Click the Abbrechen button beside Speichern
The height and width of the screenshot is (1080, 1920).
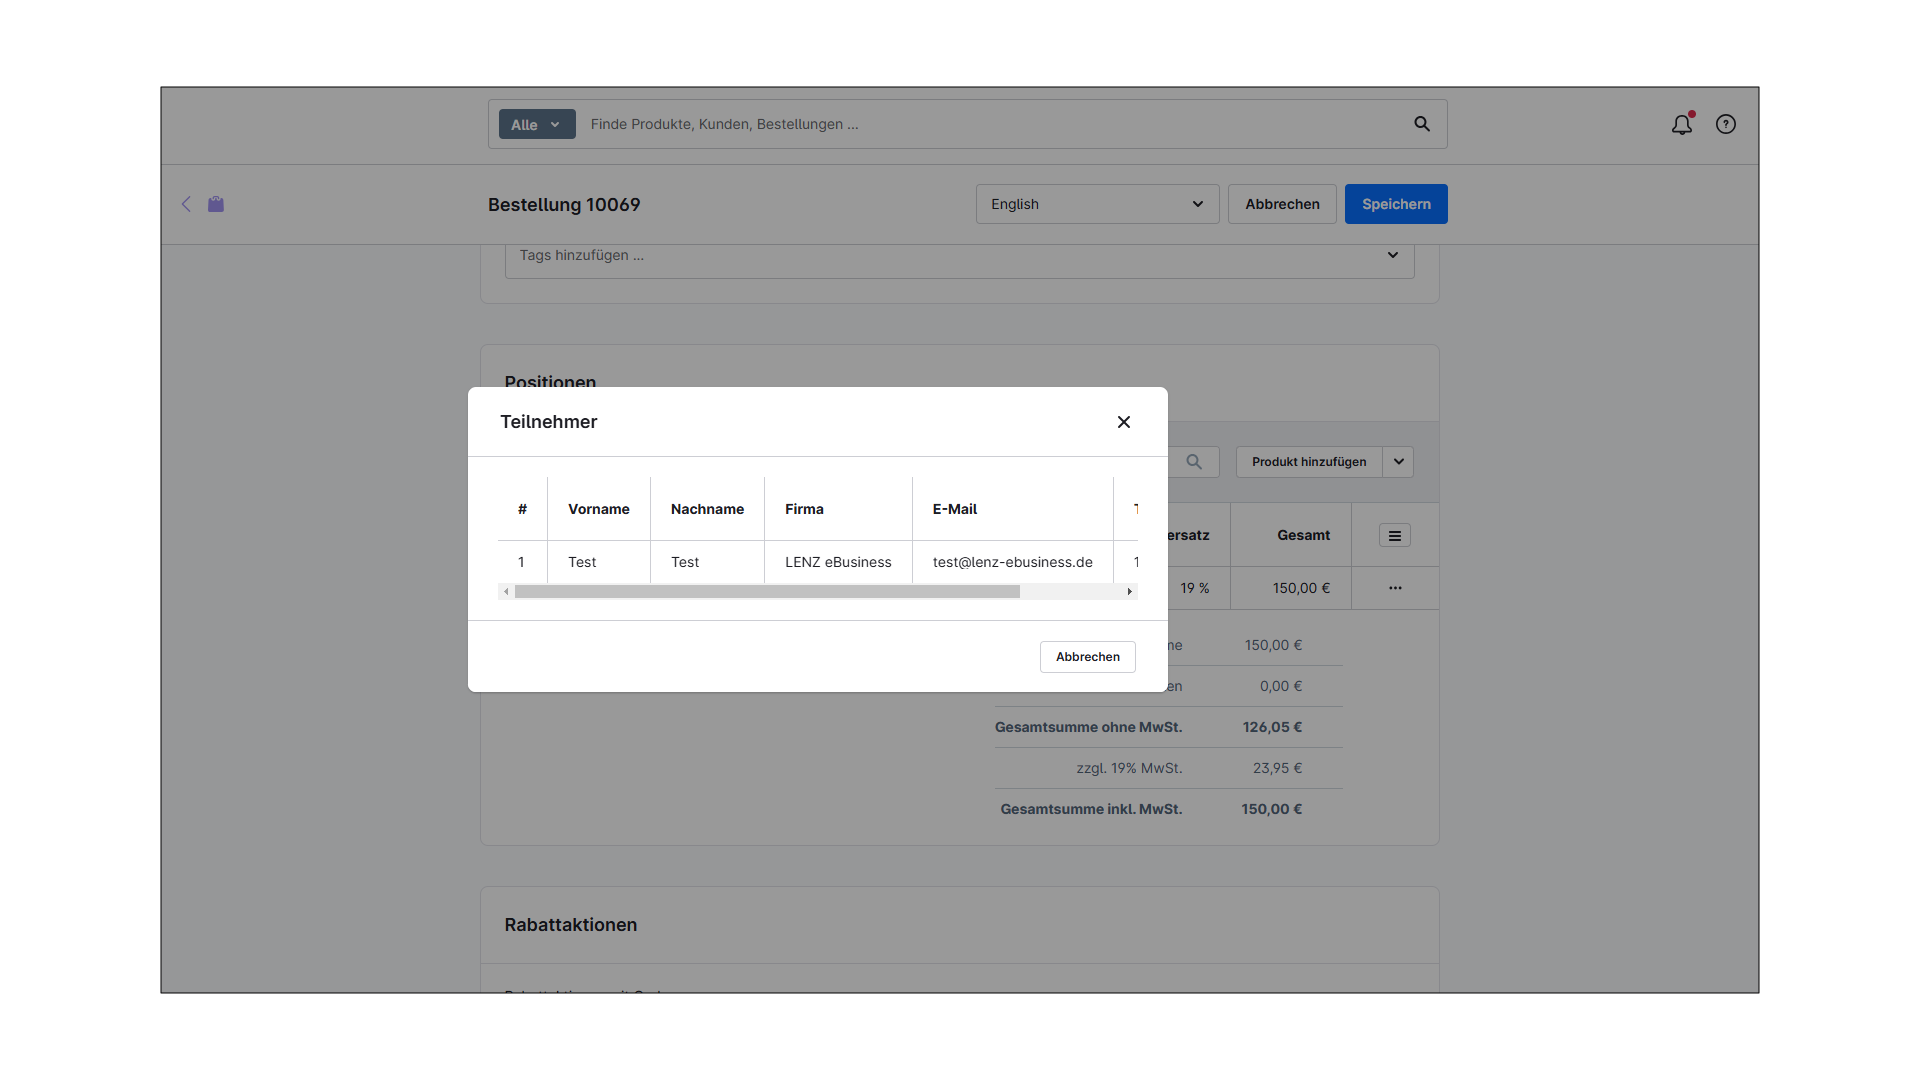[1282, 204]
